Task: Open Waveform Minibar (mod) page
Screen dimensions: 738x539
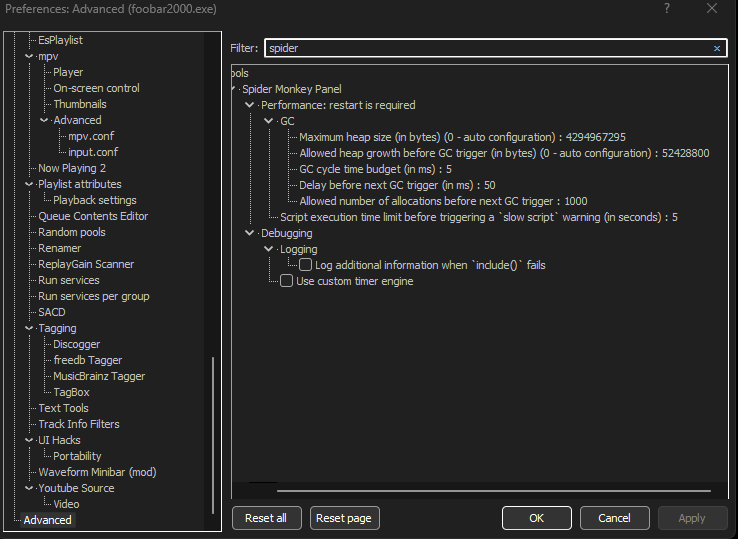Action: coord(97,473)
